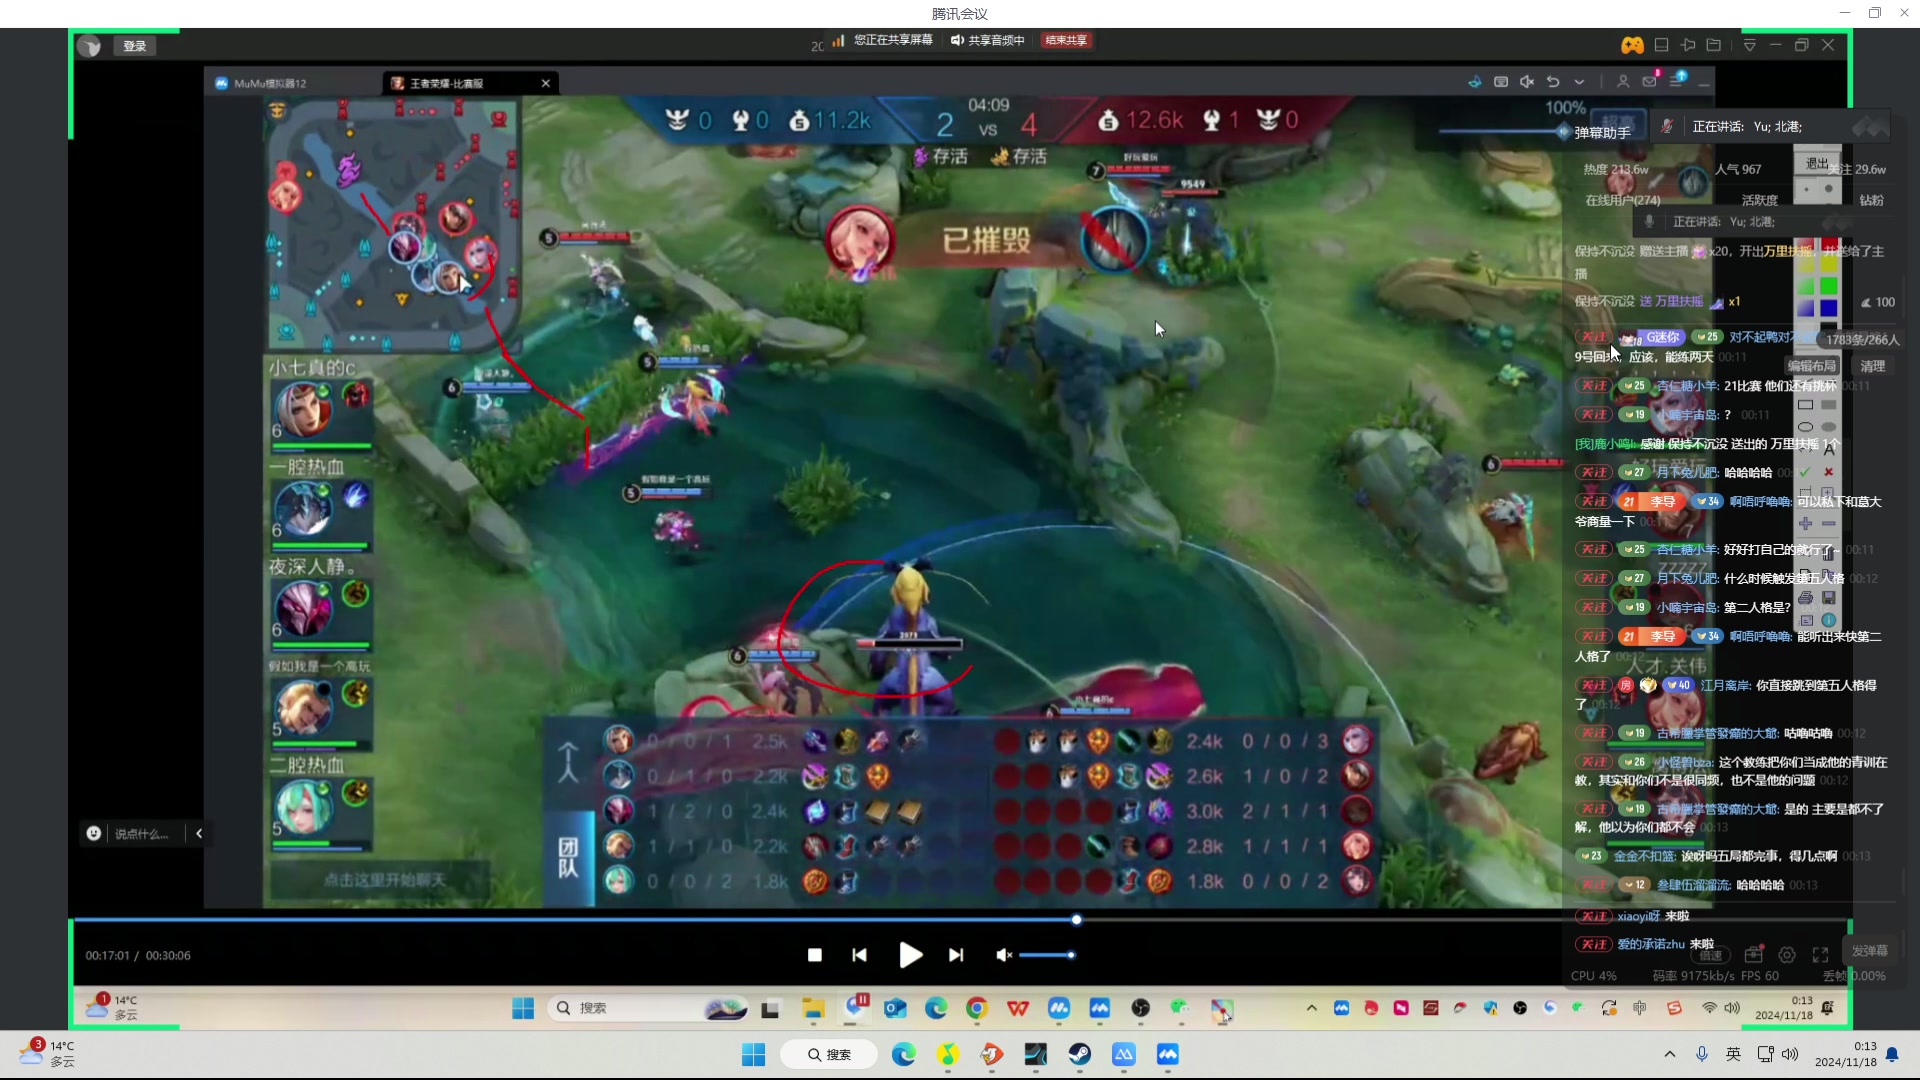Open the game minimap
The width and height of the screenshot is (1920, 1080).
pyautogui.click(x=392, y=223)
